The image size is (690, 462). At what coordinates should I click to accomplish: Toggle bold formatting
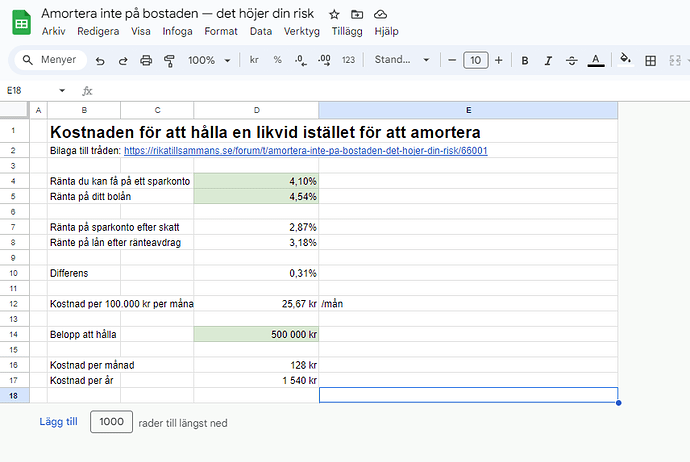click(525, 61)
